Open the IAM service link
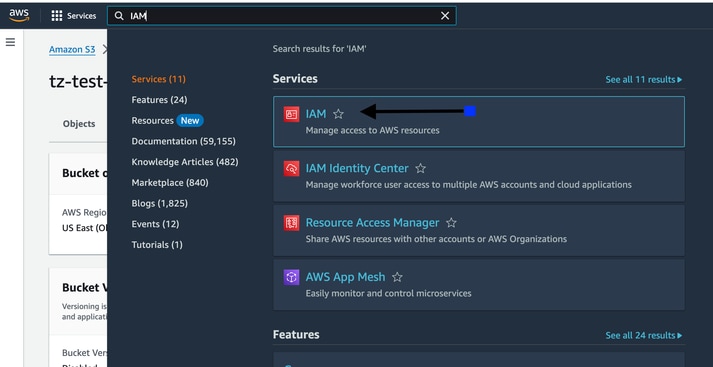This screenshot has width=713, height=367. pyautogui.click(x=316, y=114)
